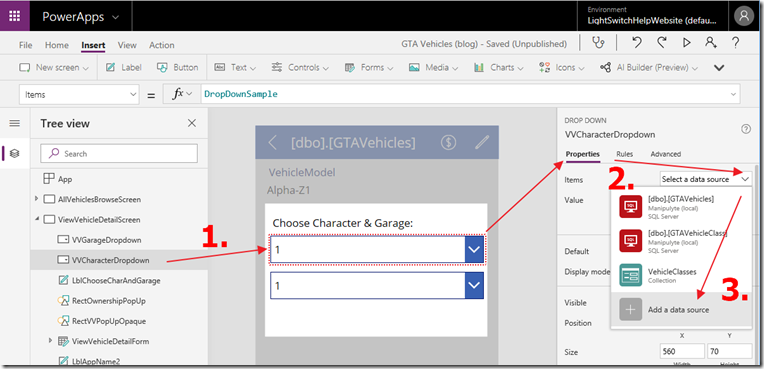Open the Items property selector dropdown
The width and height of the screenshot is (764, 369).
click(x=79, y=95)
